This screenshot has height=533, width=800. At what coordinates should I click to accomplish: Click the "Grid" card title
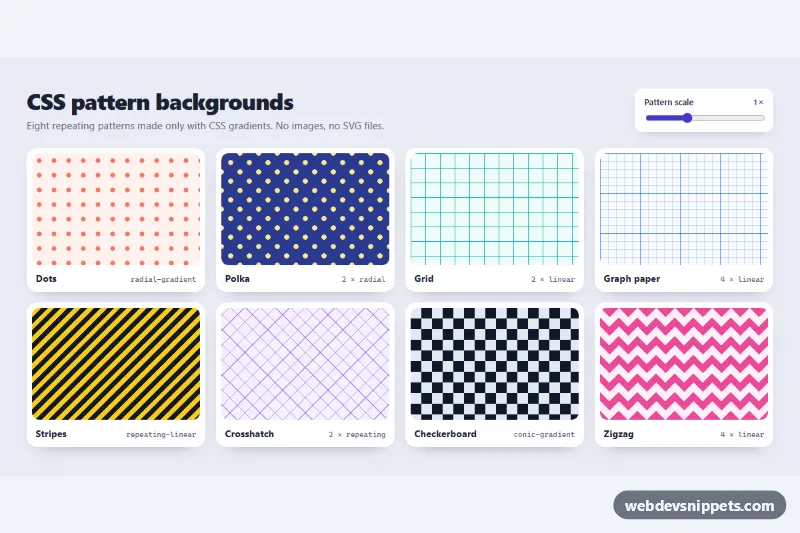click(x=424, y=278)
